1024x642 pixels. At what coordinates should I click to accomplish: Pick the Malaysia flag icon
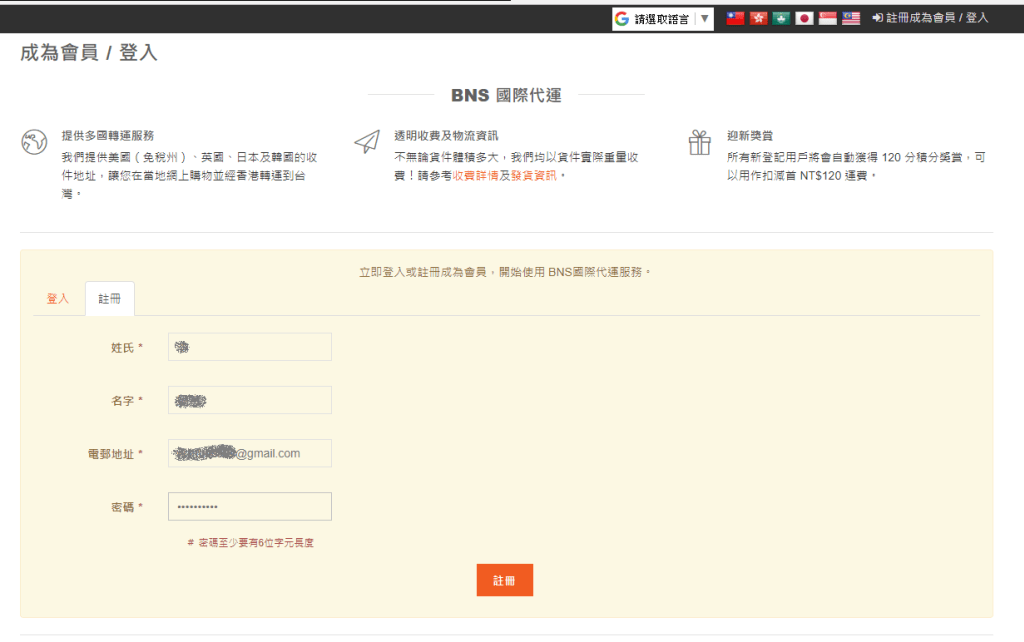click(x=851, y=18)
